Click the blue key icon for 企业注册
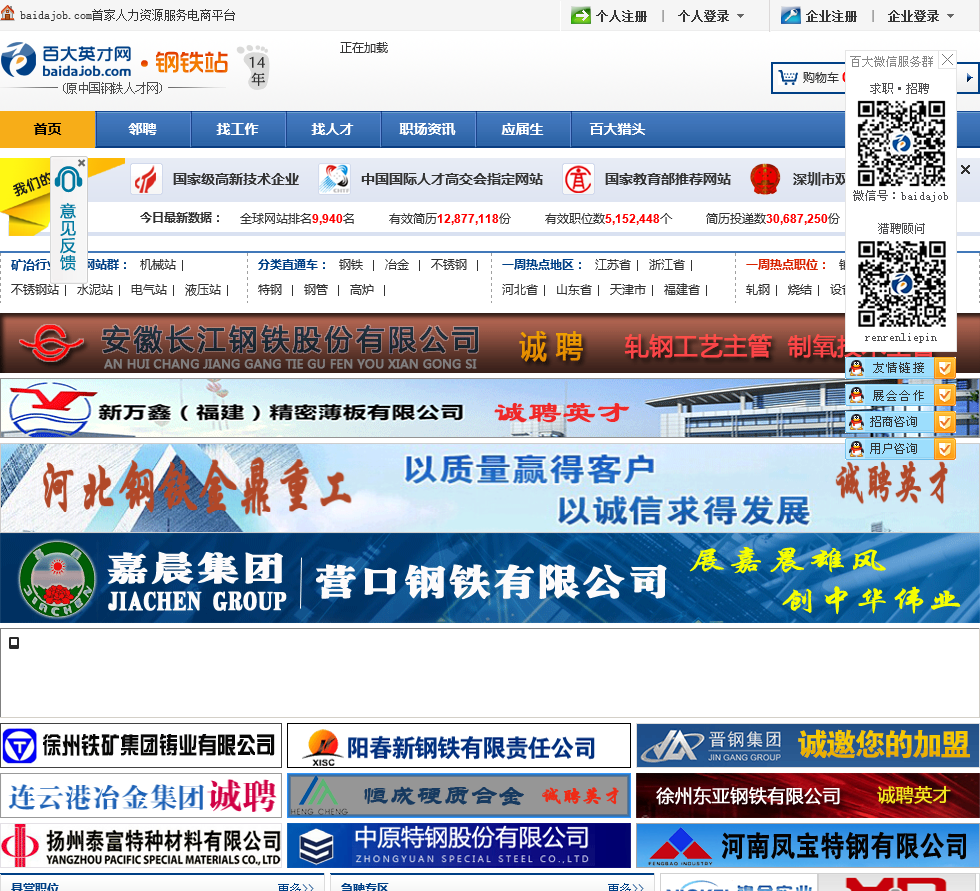This screenshot has width=980, height=891. tap(791, 16)
